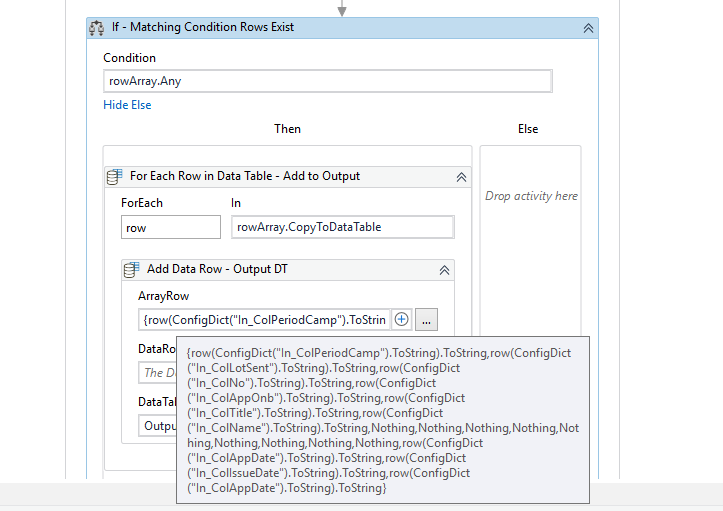Click the ArrayRow expression tooltip popup
723x511 pixels.
[x=382, y=420]
